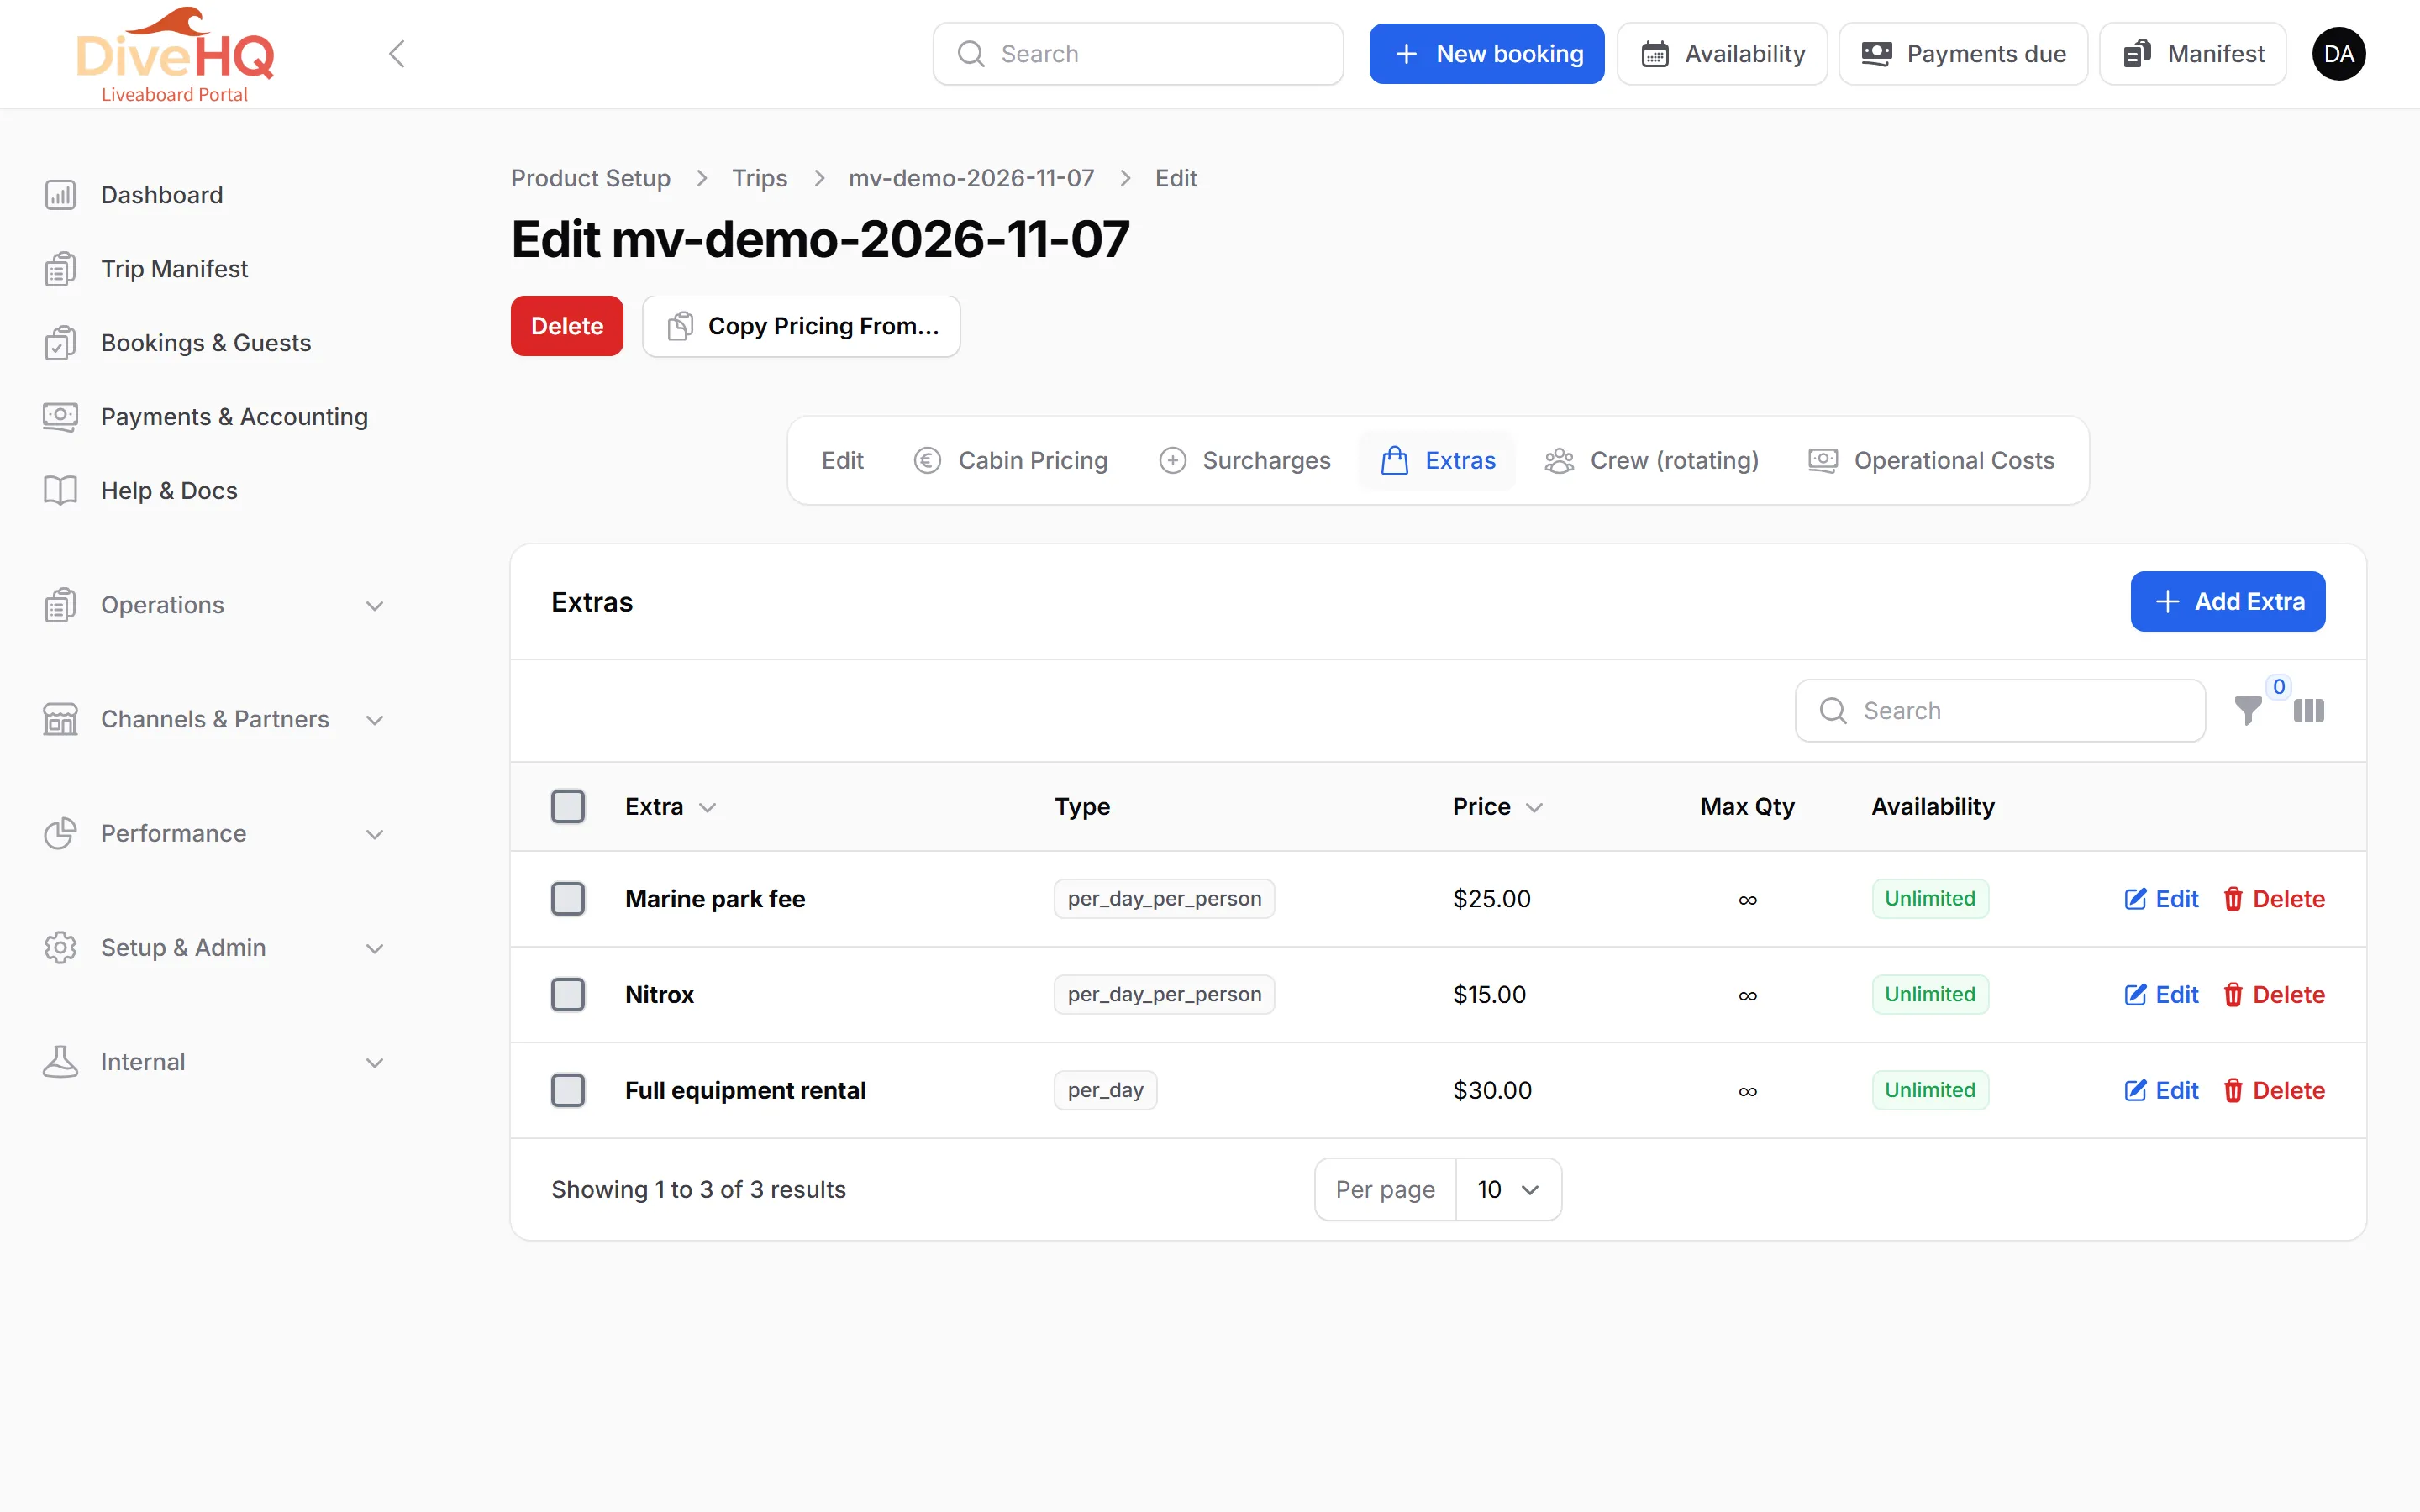
Task: Click the New booking button
Action: click(1487, 54)
